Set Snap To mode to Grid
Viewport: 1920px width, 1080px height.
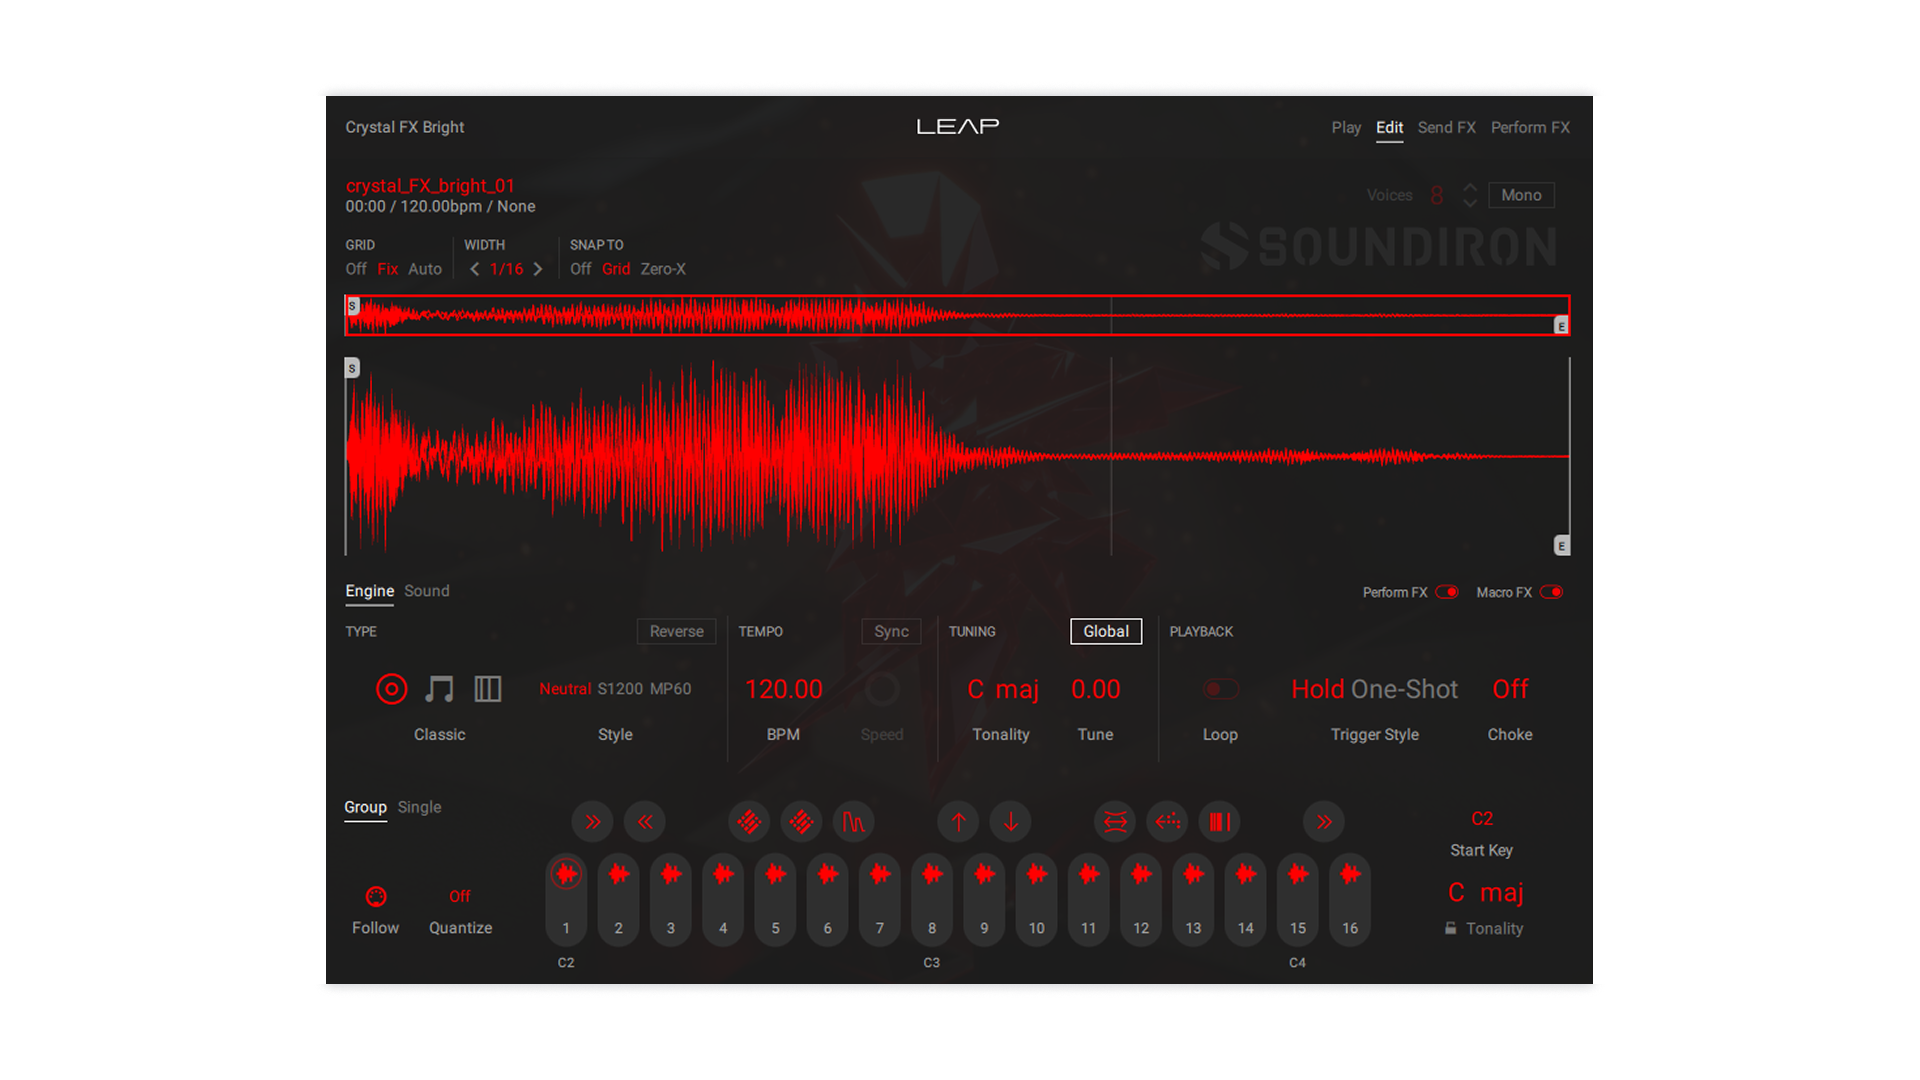[616, 269]
